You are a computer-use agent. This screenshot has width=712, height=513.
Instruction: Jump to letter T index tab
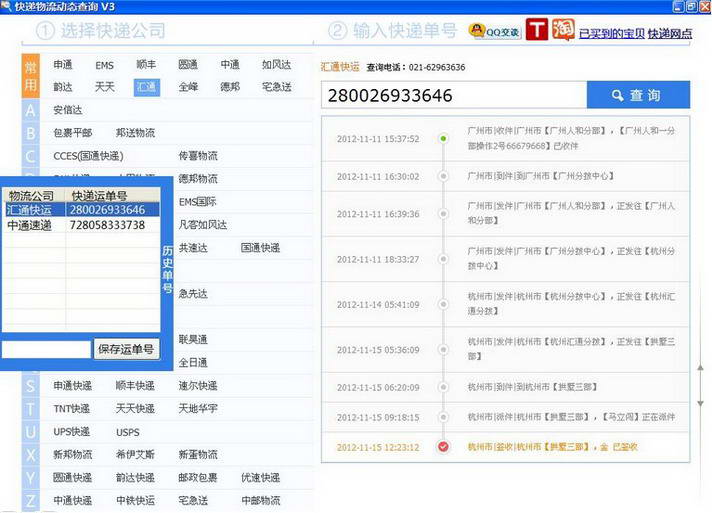[x=30, y=409]
